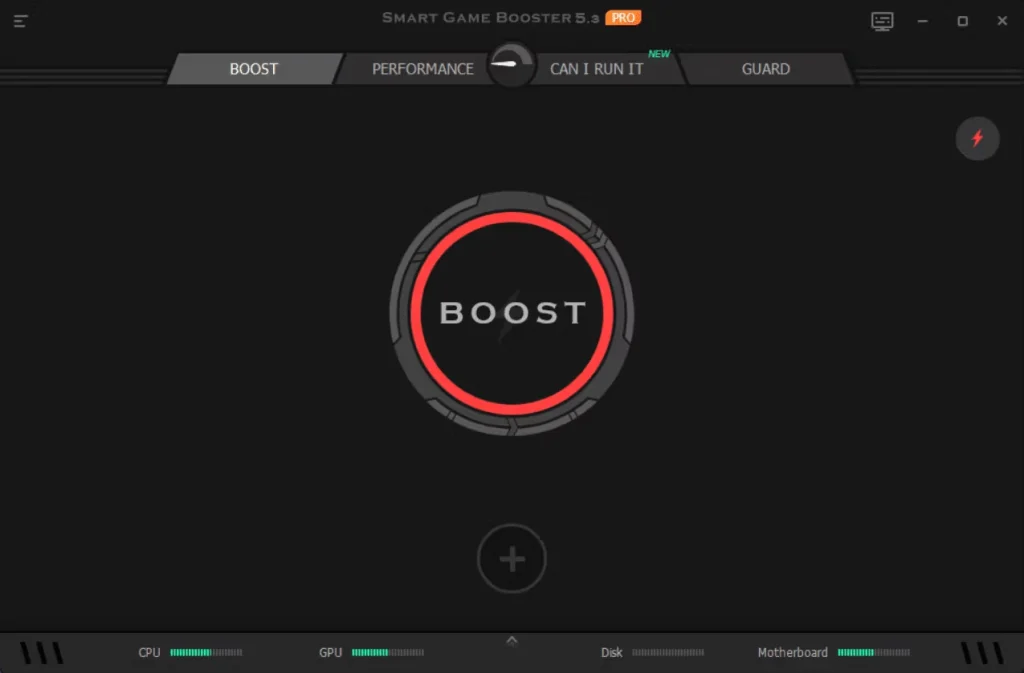Open the keyboard feedback icon in title bar

(882, 21)
